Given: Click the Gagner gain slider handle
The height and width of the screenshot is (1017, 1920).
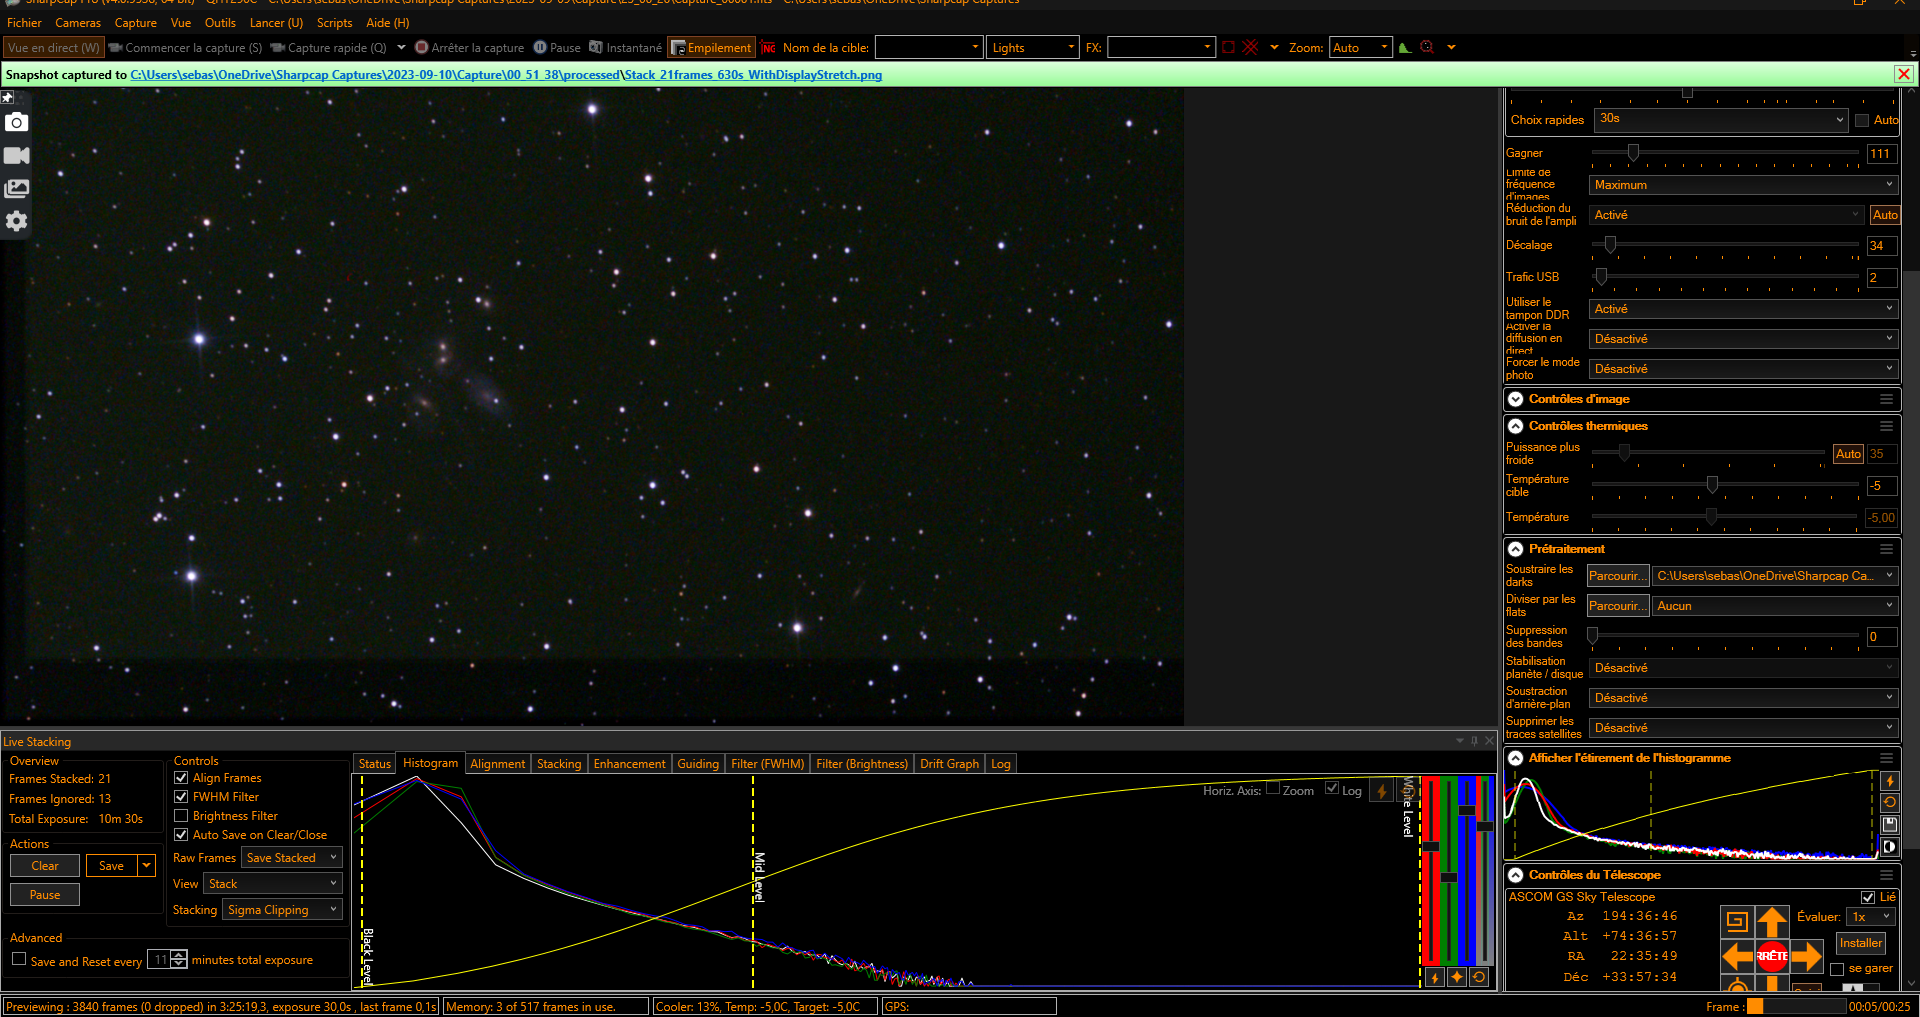Looking at the screenshot, I should coord(1633,152).
